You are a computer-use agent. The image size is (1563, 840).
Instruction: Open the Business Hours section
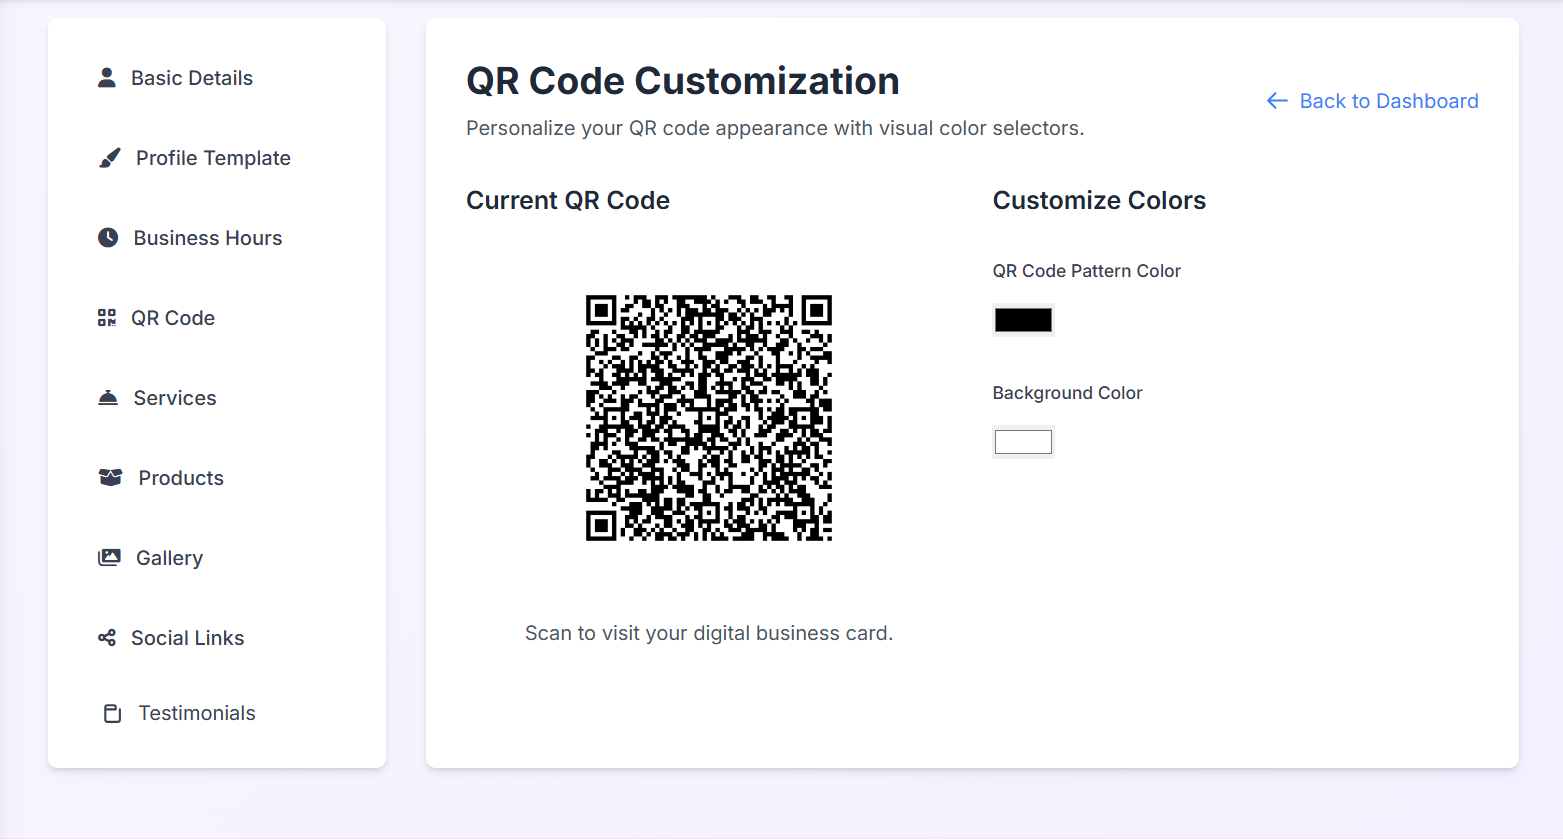tap(206, 237)
